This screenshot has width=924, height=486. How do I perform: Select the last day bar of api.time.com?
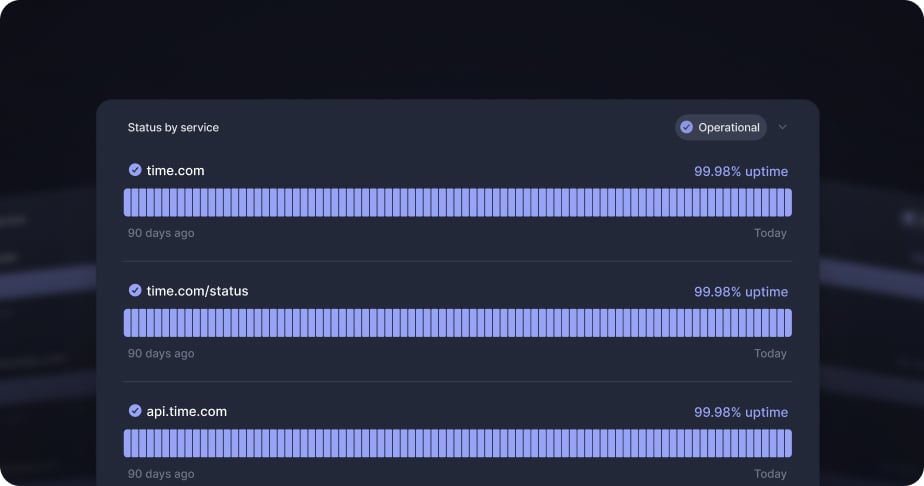(x=788, y=443)
